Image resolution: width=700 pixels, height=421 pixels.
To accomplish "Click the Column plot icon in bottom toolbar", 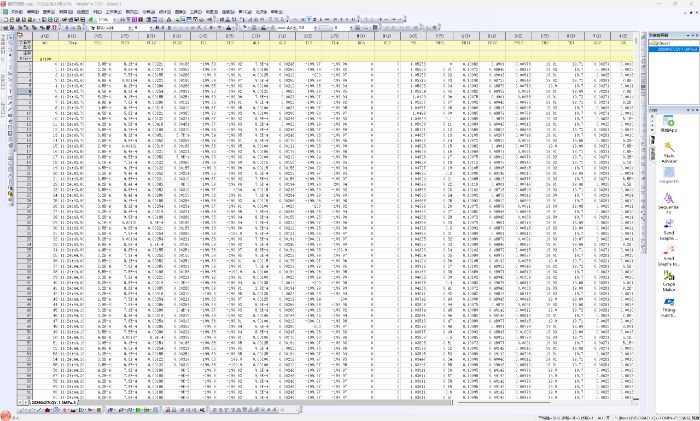I will coord(47,410).
